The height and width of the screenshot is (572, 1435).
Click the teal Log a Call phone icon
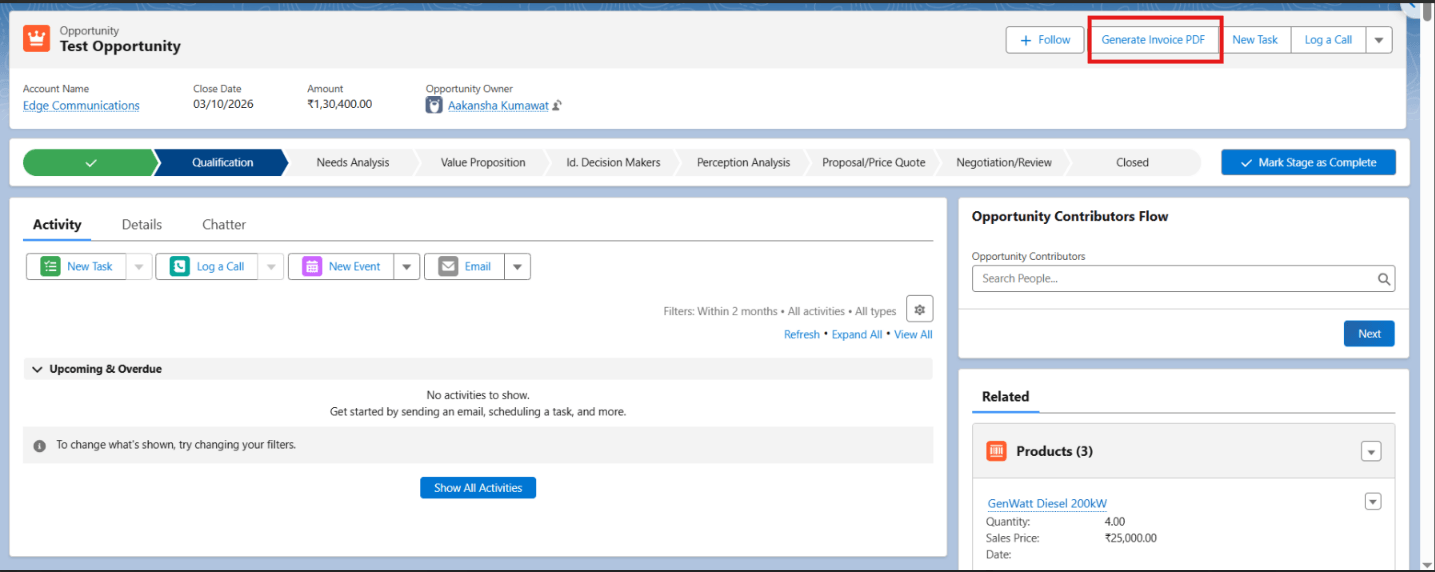[x=179, y=266]
